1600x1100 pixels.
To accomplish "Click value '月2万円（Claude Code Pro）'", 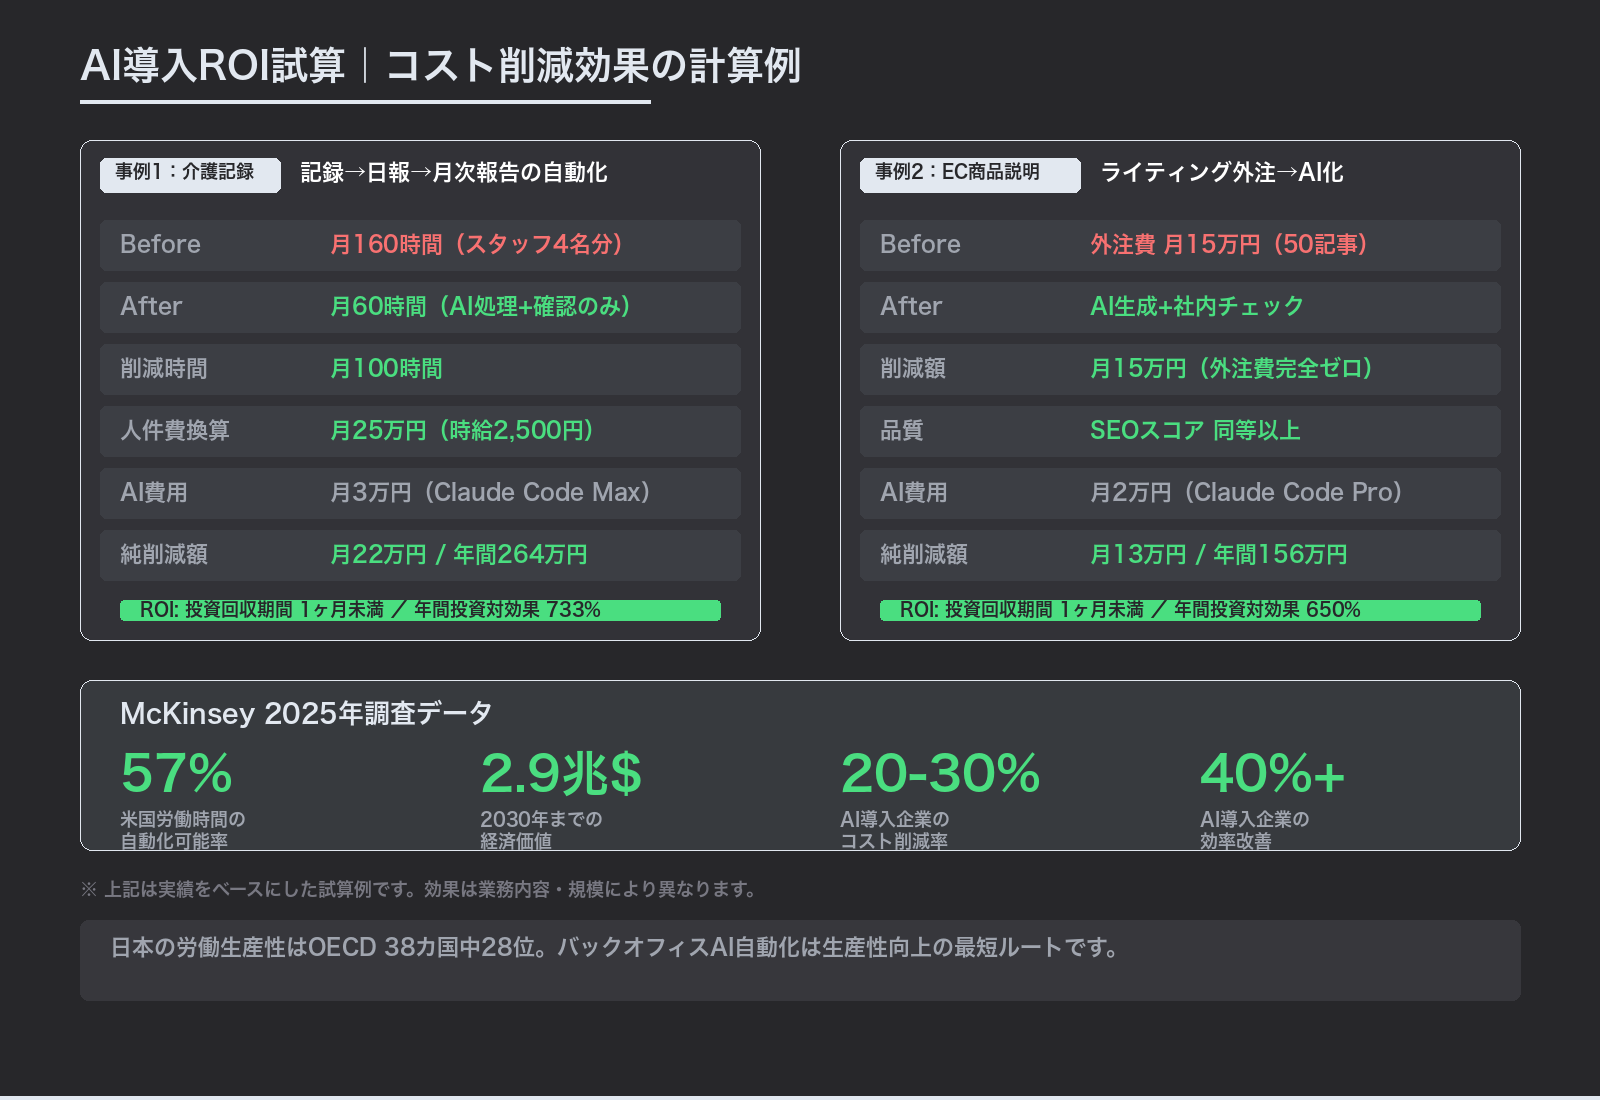I will [x=1246, y=493].
